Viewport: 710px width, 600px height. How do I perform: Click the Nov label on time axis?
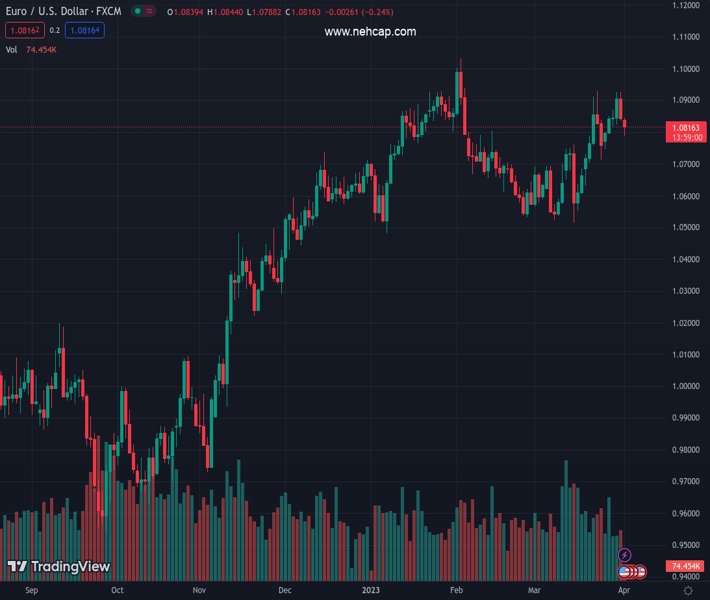click(199, 591)
